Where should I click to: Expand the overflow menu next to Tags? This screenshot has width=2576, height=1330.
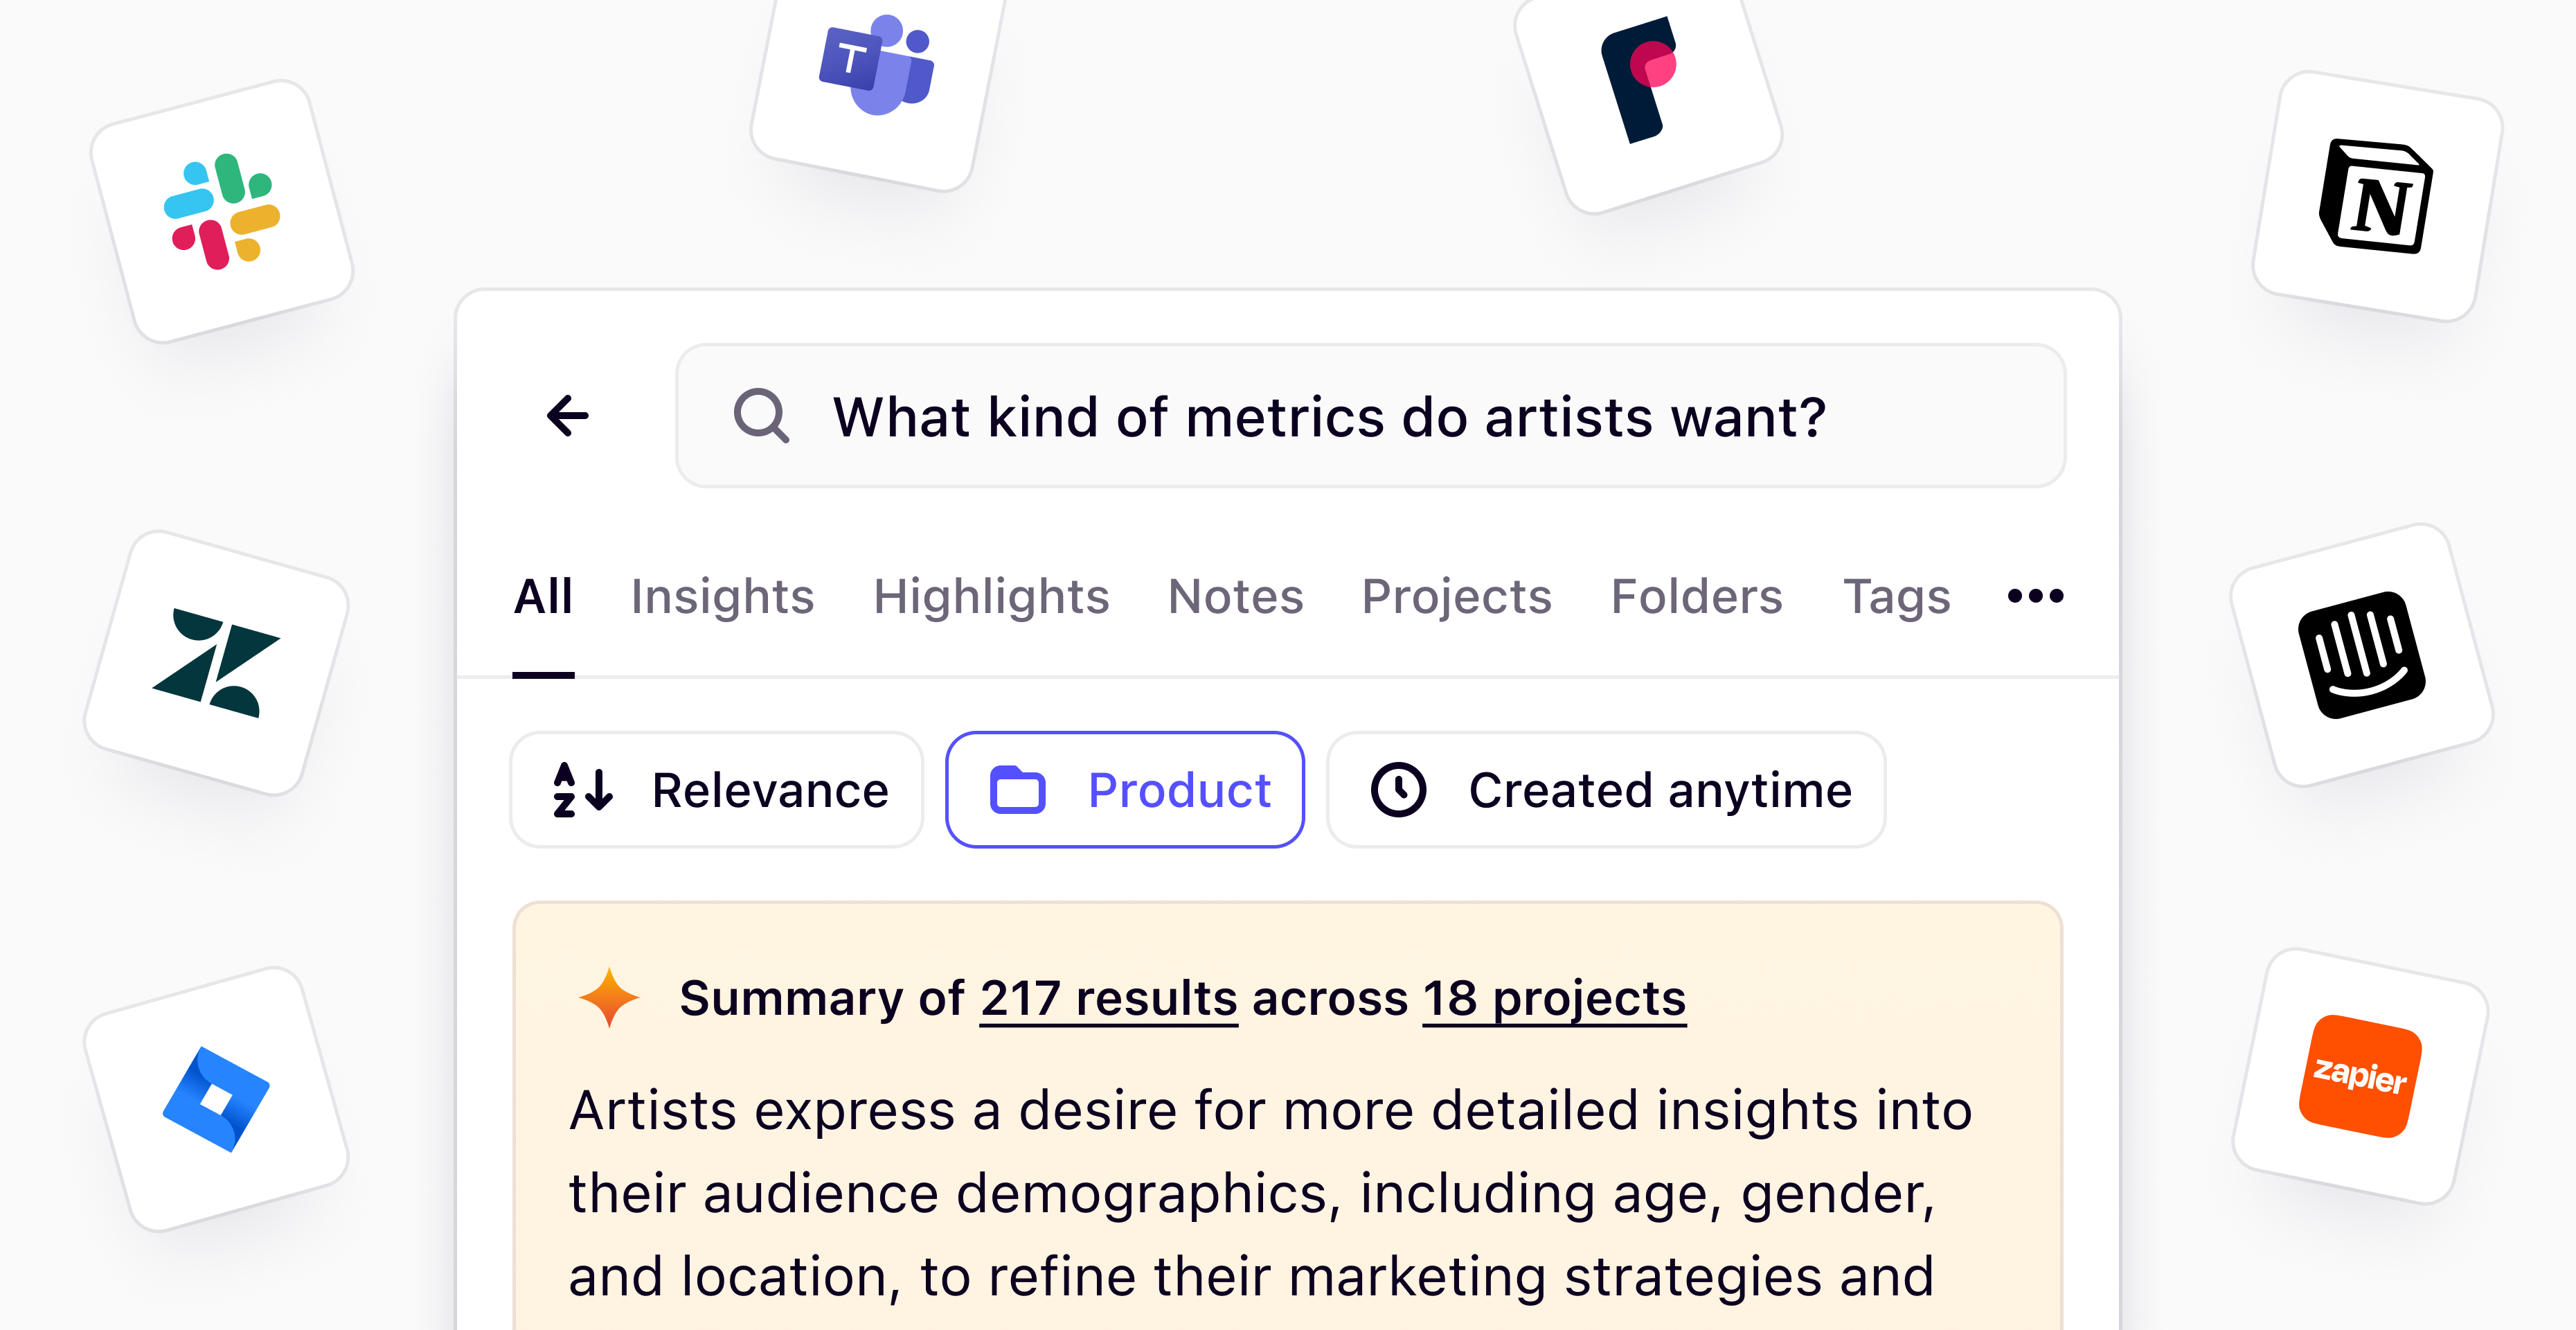2035,596
